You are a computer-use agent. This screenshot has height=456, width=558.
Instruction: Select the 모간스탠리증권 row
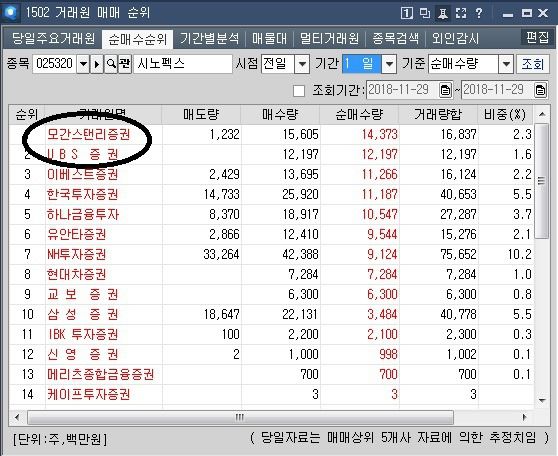coord(271,135)
